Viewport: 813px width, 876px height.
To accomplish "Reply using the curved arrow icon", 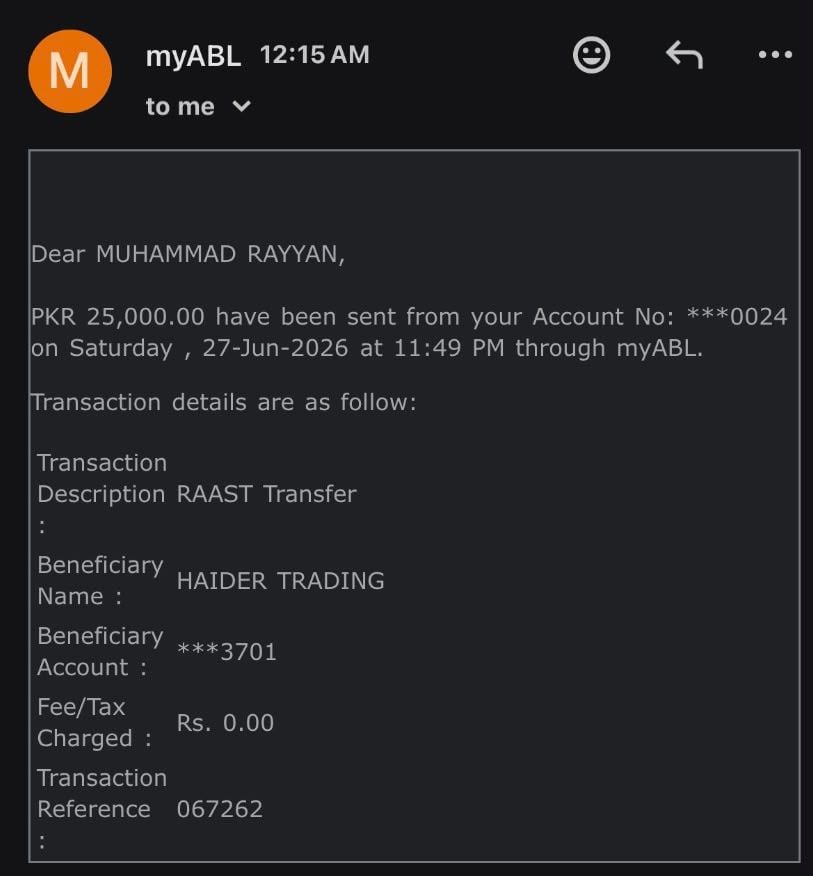I will point(684,55).
